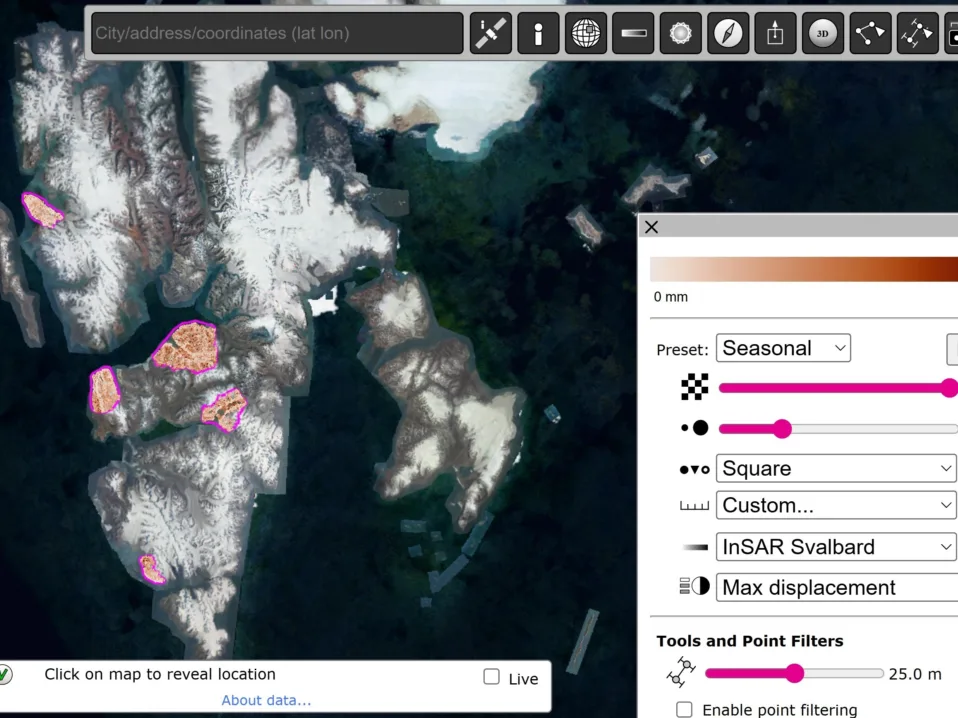The image size is (958, 718).
Task: Click the City/address/coordinates search field
Action: [277, 33]
